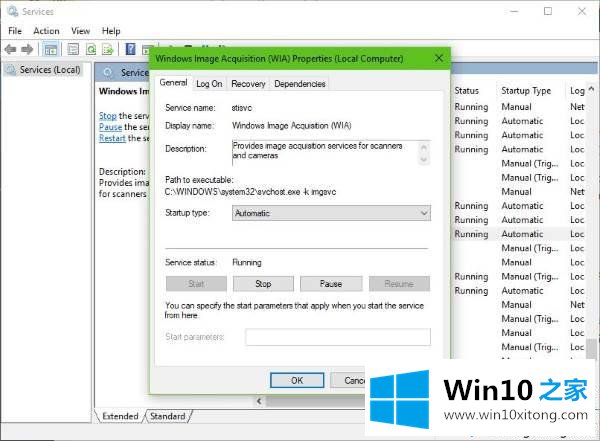
Task: Sort by the Startup Type column header
Action: click(x=526, y=91)
